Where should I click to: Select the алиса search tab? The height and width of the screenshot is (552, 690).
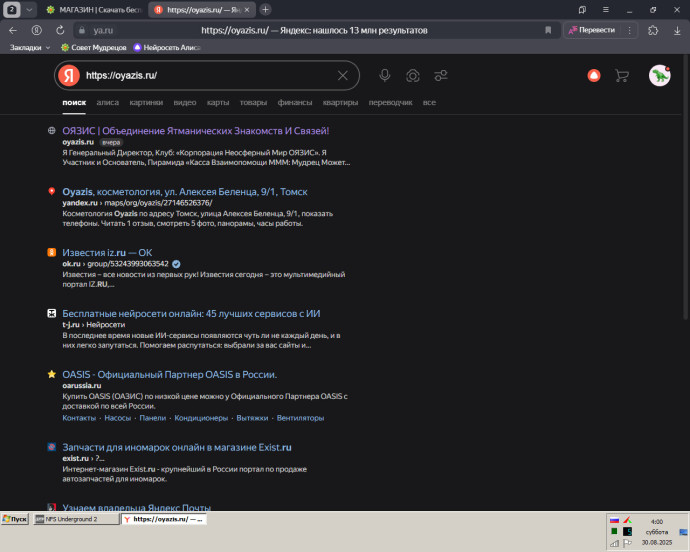click(108, 103)
